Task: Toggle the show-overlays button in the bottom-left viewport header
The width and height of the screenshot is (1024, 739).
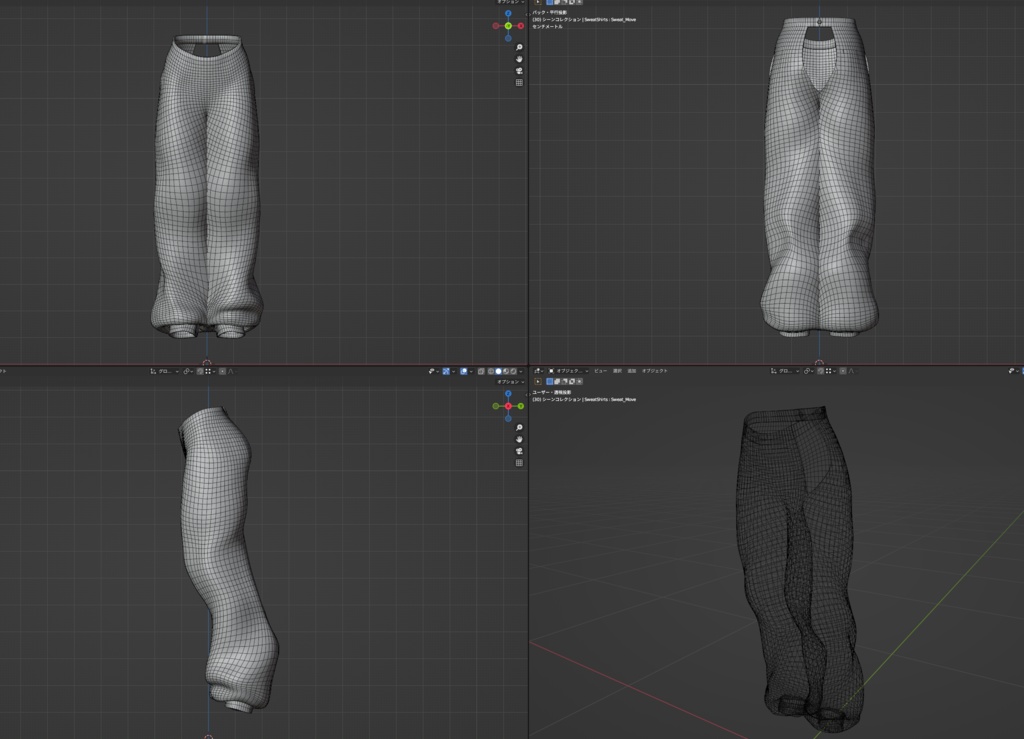Action: coord(464,371)
